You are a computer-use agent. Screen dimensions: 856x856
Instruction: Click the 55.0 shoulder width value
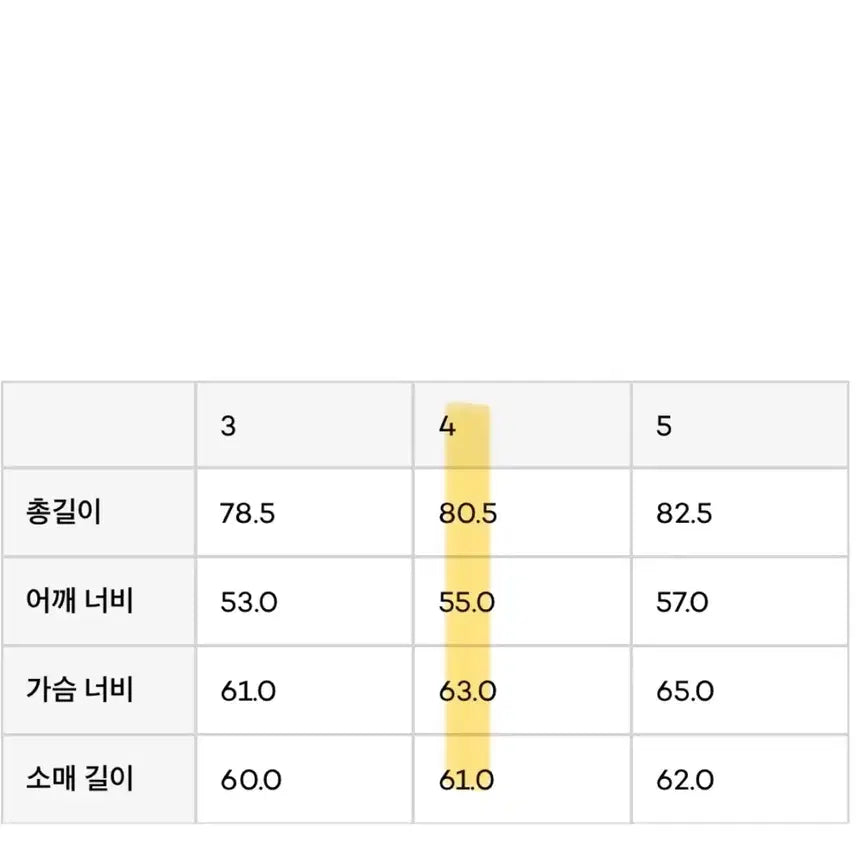click(467, 603)
